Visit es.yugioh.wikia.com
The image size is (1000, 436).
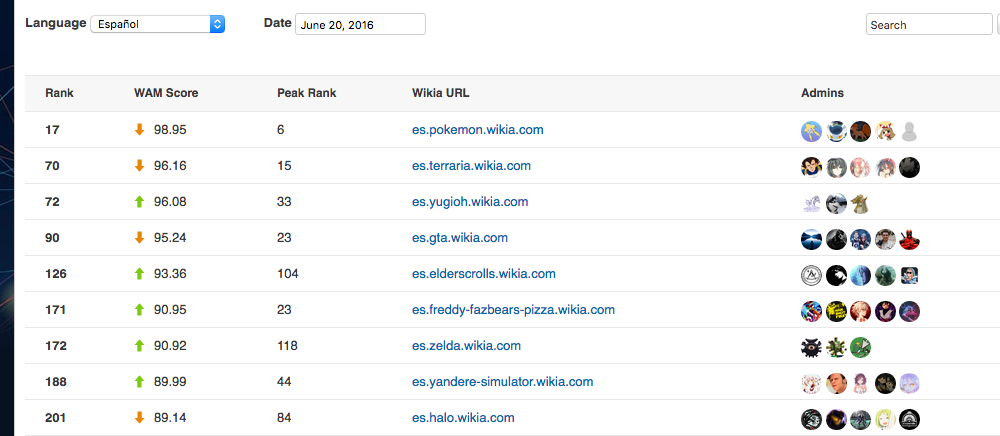click(470, 202)
